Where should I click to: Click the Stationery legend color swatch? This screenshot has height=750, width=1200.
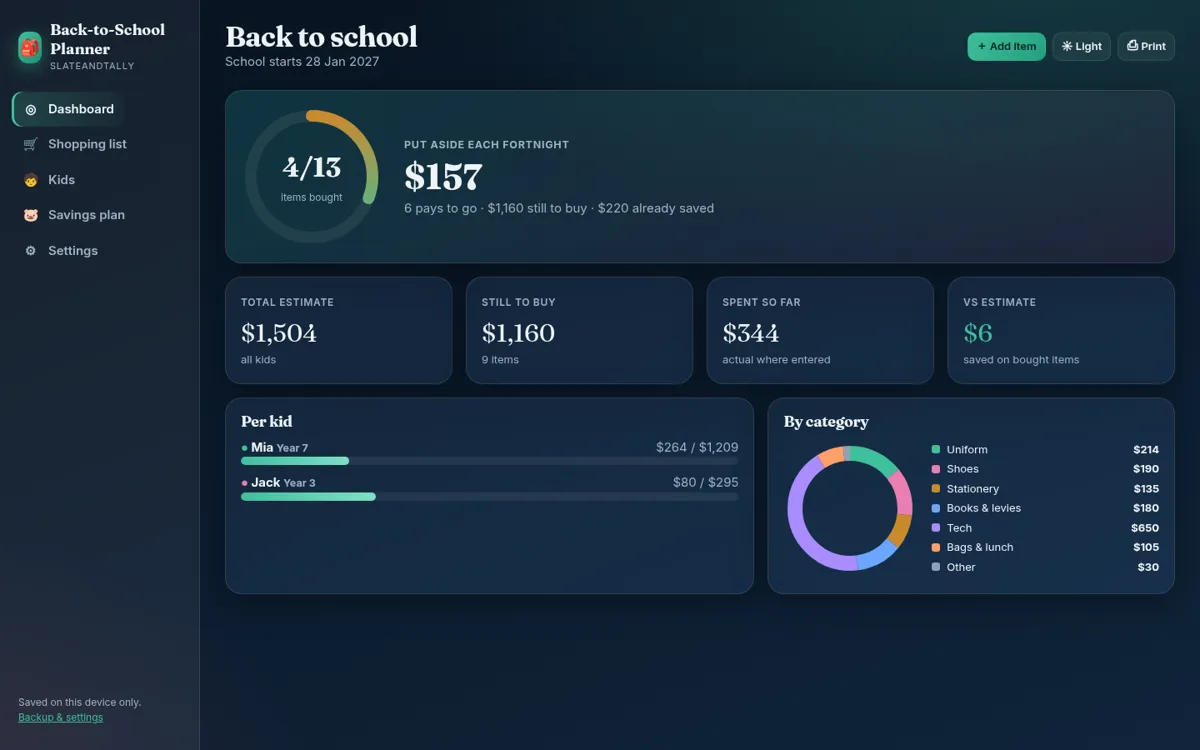[936, 489]
